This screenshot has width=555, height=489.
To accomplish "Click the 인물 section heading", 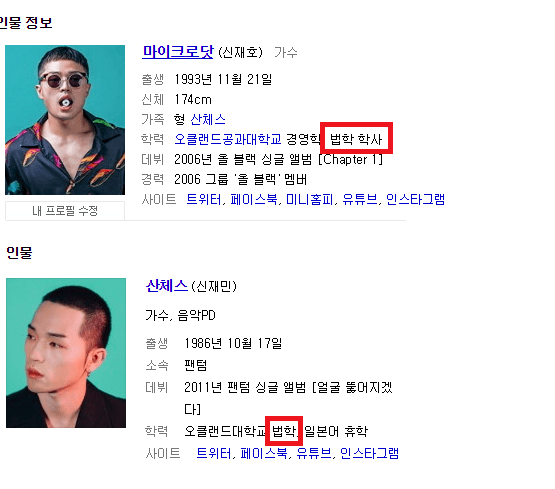I will [19, 253].
